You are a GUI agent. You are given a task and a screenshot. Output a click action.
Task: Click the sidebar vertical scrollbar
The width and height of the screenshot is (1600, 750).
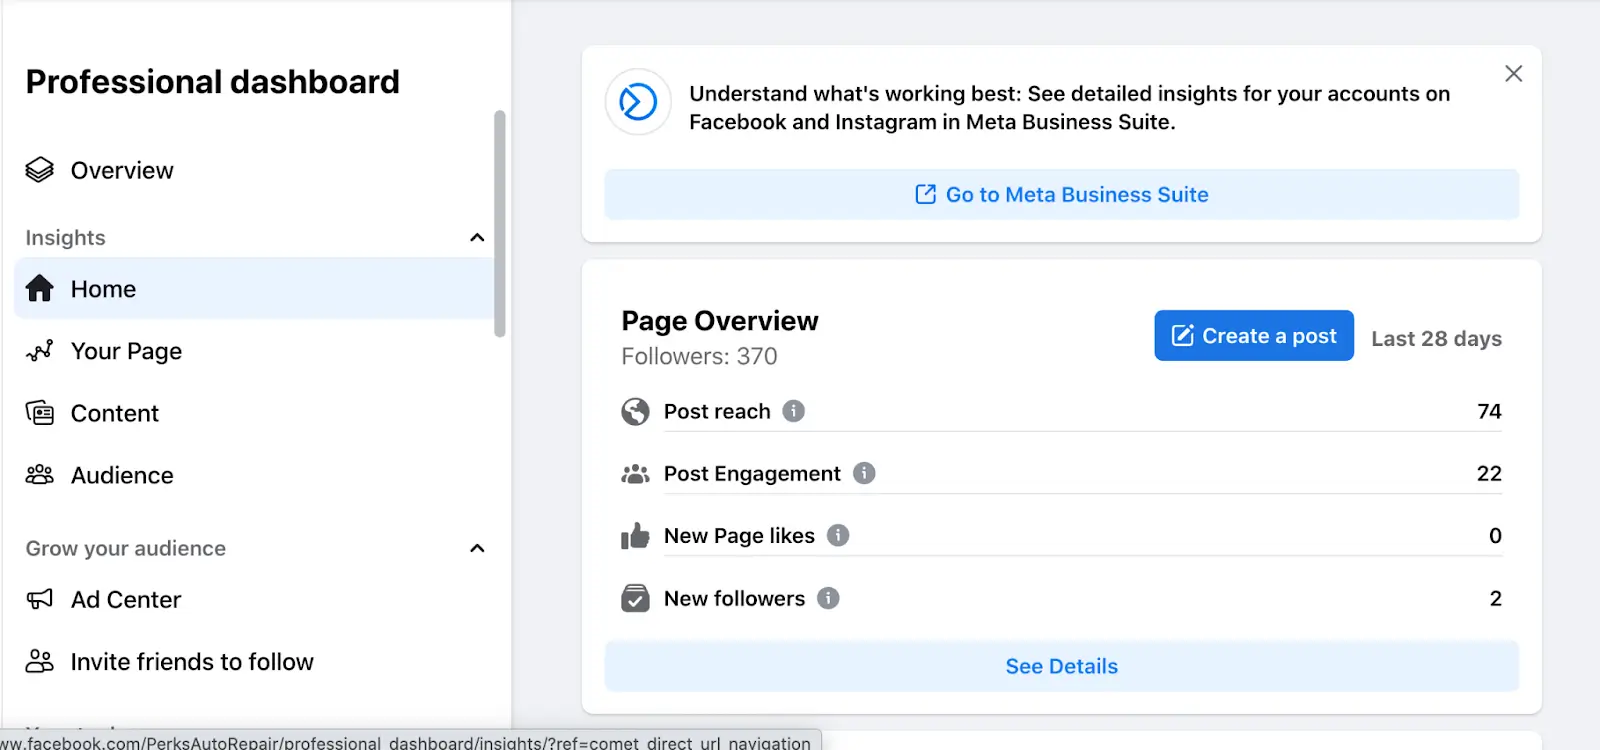[500, 224]
